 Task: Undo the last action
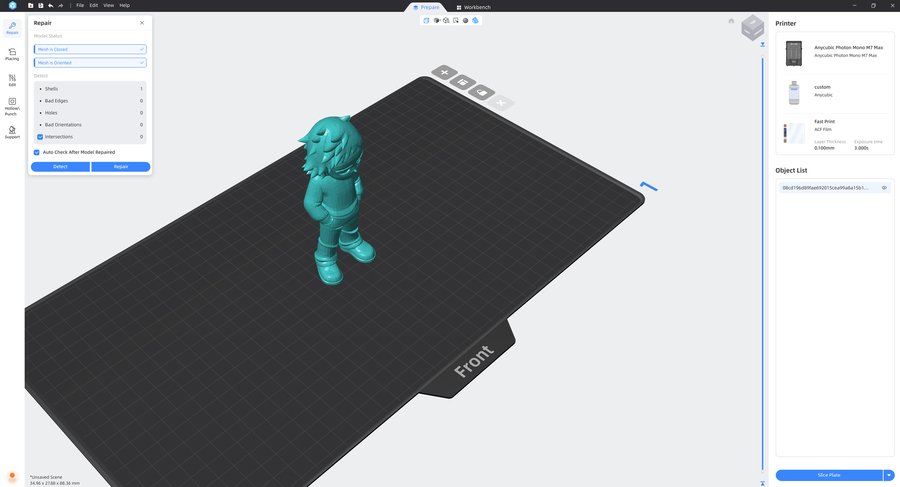click(51, 5)
